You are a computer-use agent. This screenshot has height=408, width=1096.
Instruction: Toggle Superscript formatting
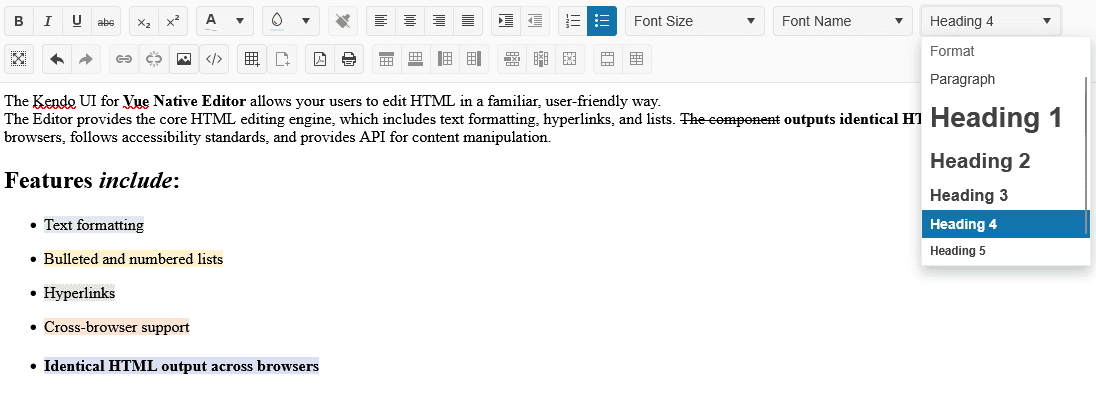pyautogui.click(x=173, y=21)
